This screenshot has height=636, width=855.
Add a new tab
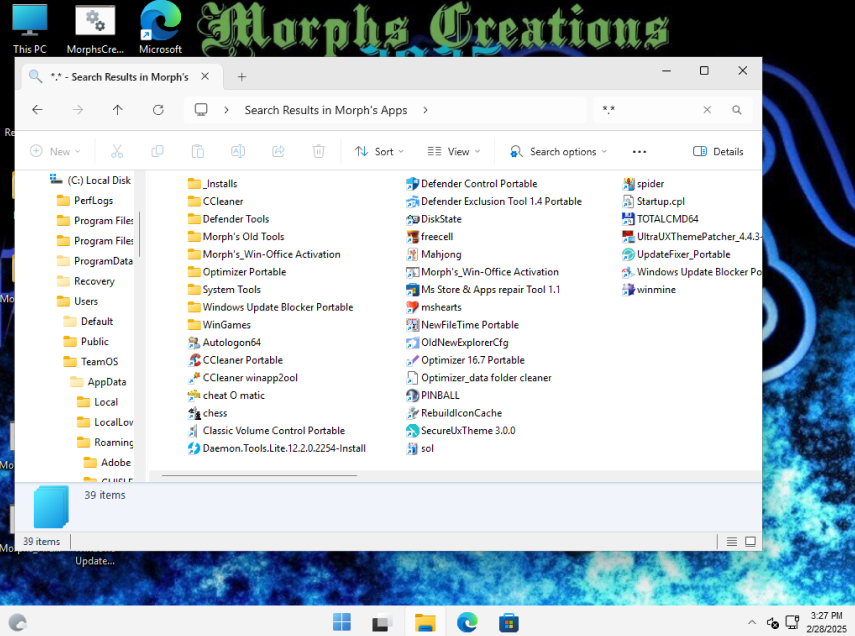[x=242, y=77]
